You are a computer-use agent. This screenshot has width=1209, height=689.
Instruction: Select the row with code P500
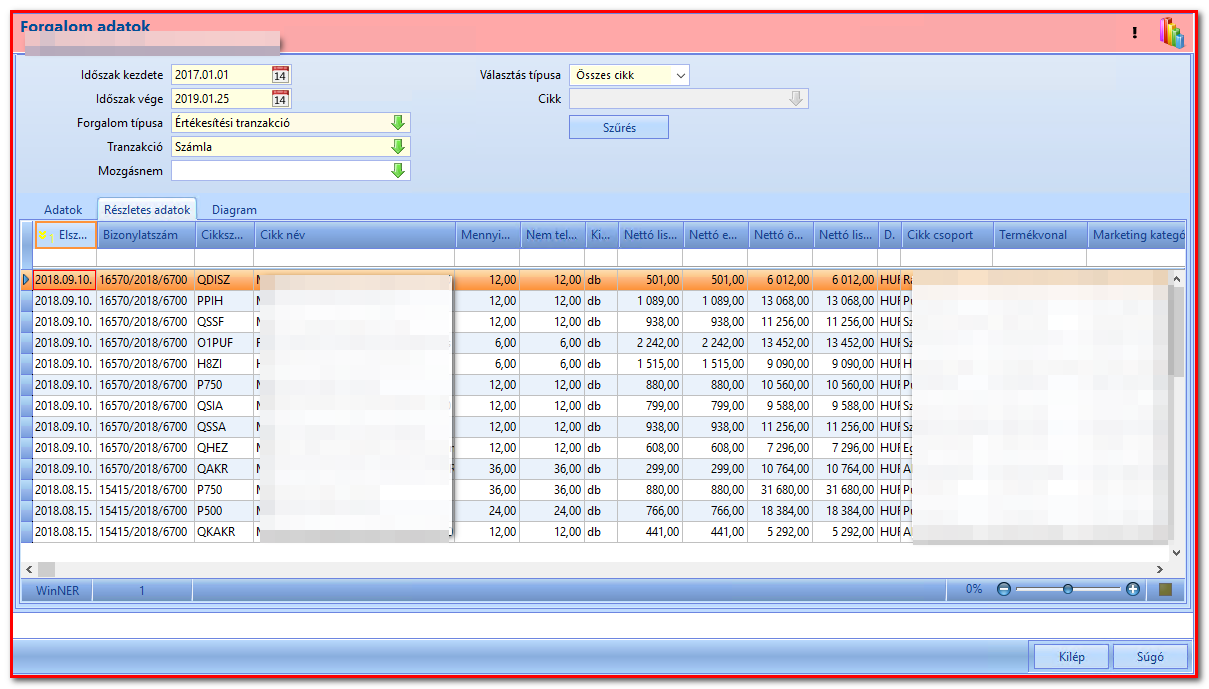click(x=595, y=511)
